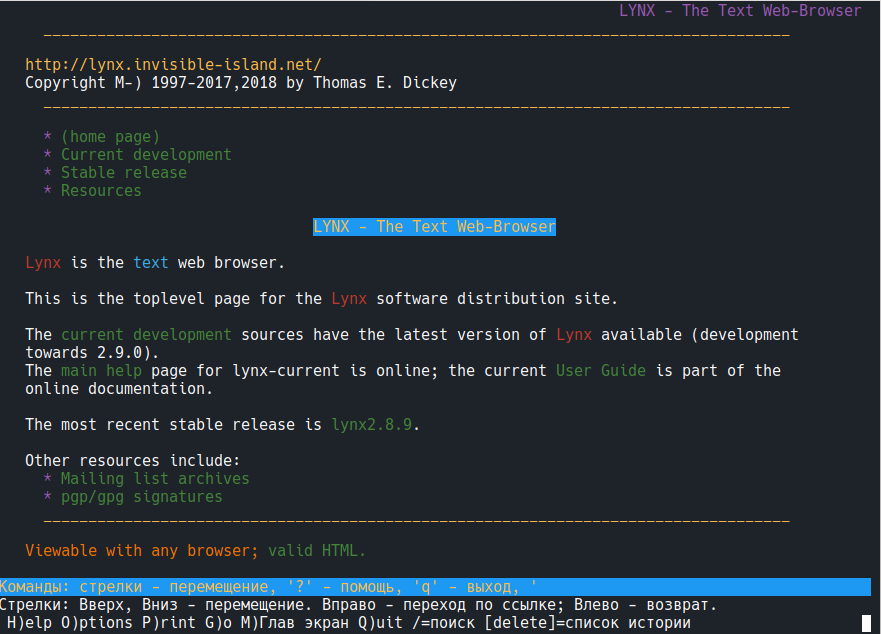Click H)elp in the bottom command line

click(29, 623)
